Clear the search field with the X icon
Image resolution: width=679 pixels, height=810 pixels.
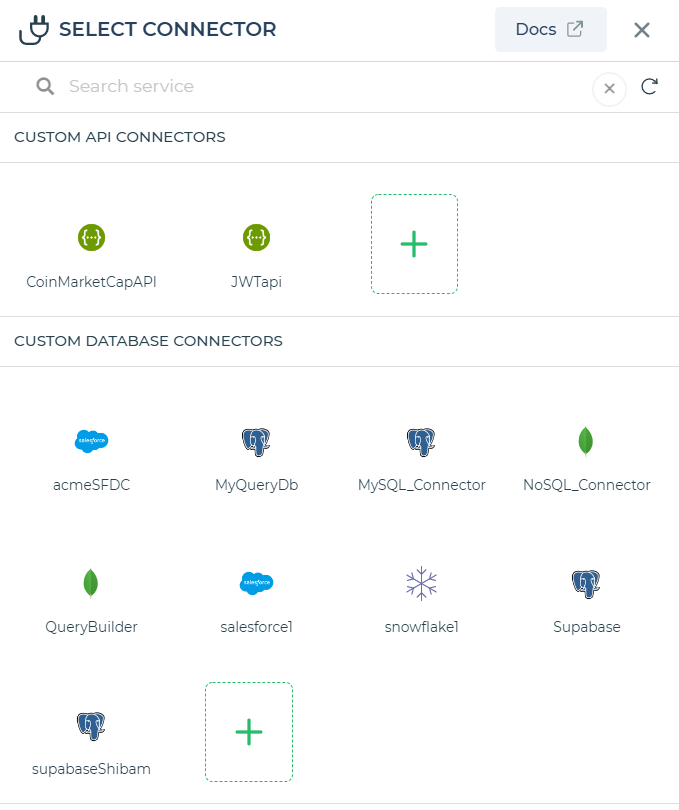click(609, 89)
